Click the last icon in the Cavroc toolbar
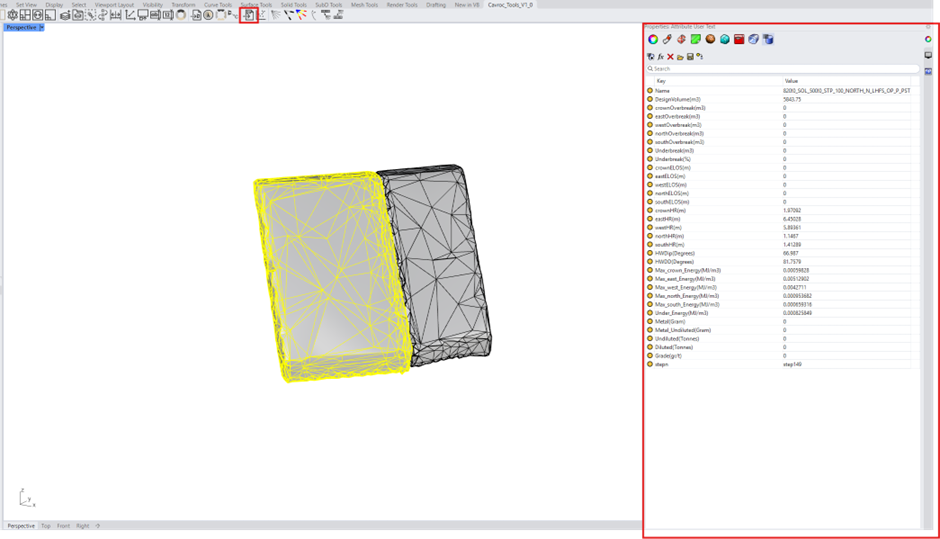This screenshot has height=539, width=940. click(x=339, y=15)
